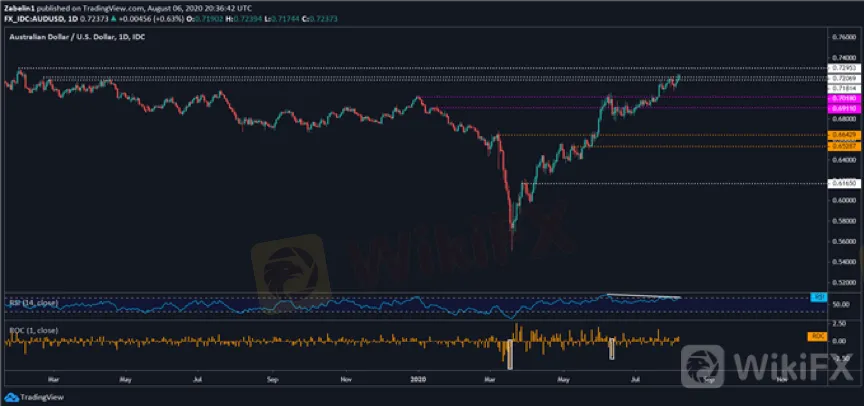Click the 0.52000 price axis value
Screen dimensions: 864x406
click(844, 283)
